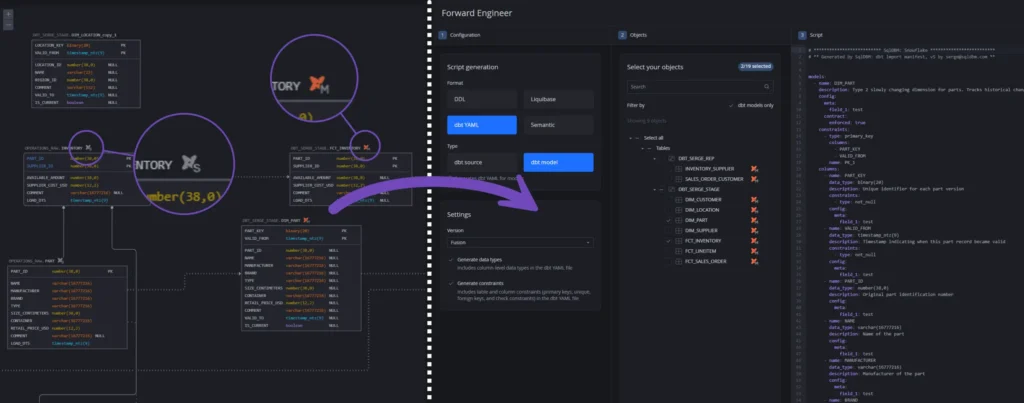The width and height of the screenshot is (1024, 403).
Task: Check the DIM_SUPPLIER checkbox
Action: 668,231
